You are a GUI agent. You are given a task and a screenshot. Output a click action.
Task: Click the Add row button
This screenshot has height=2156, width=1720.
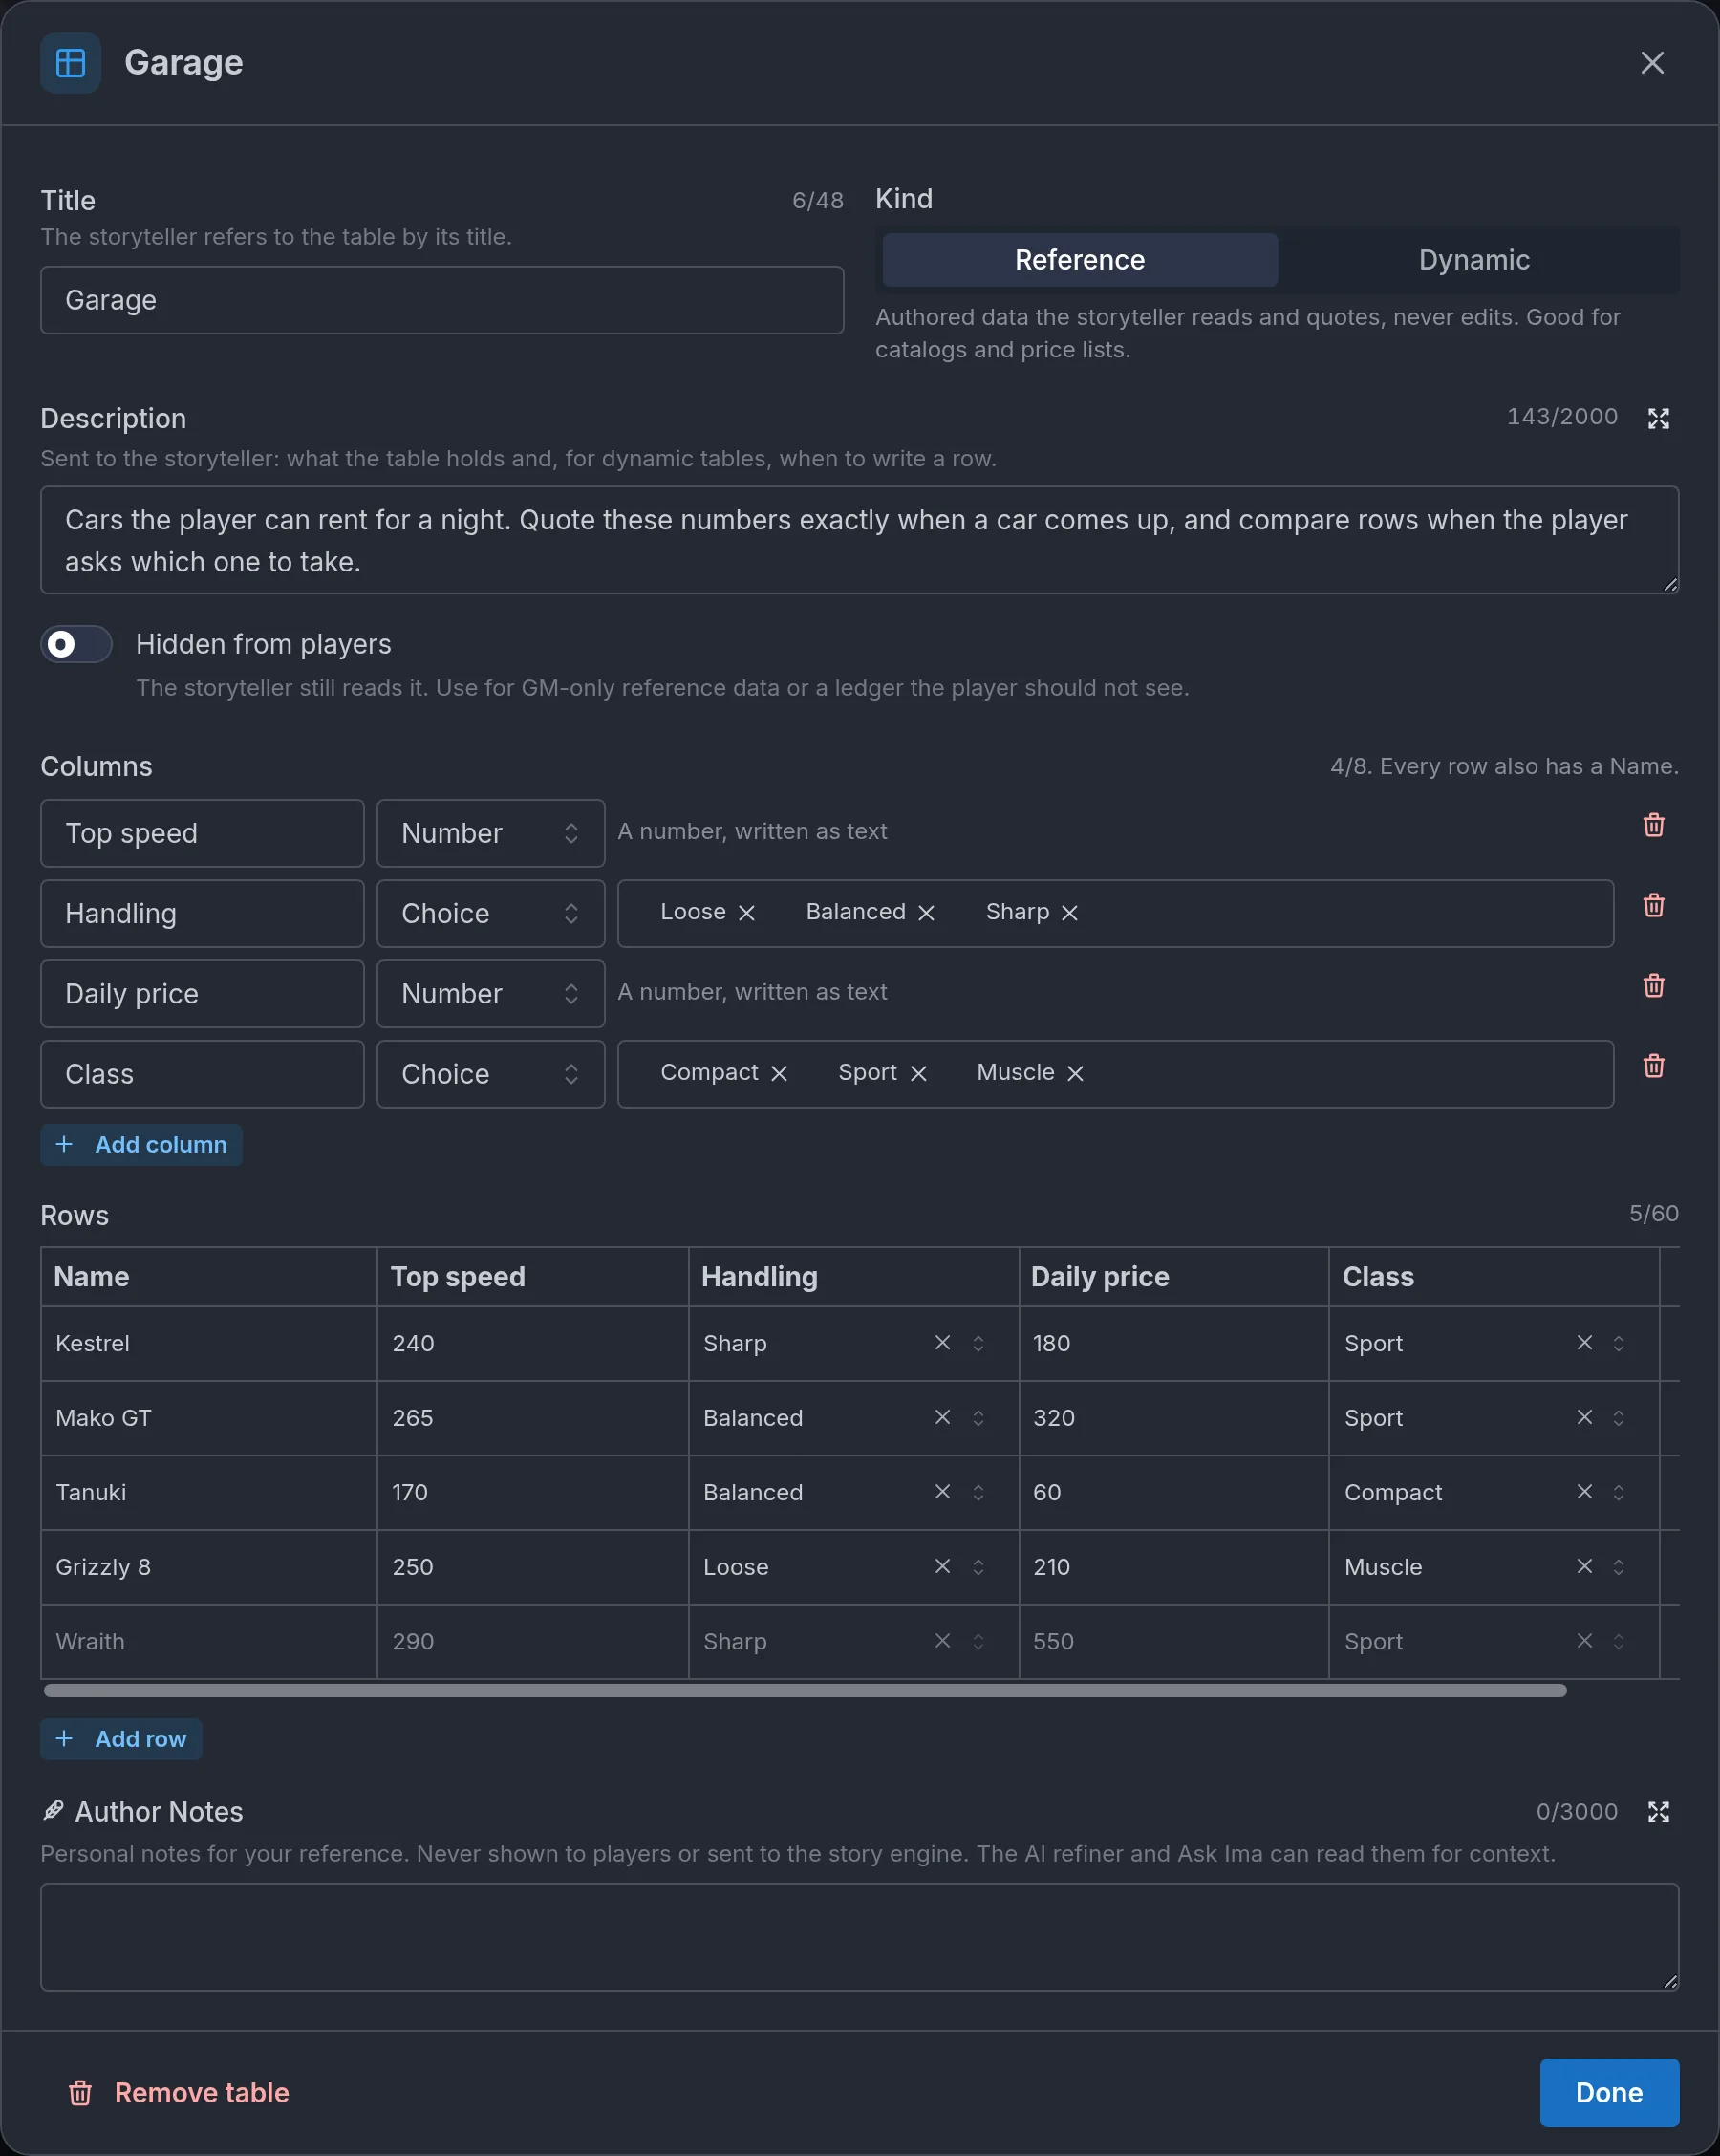(x=121, y=1738)
